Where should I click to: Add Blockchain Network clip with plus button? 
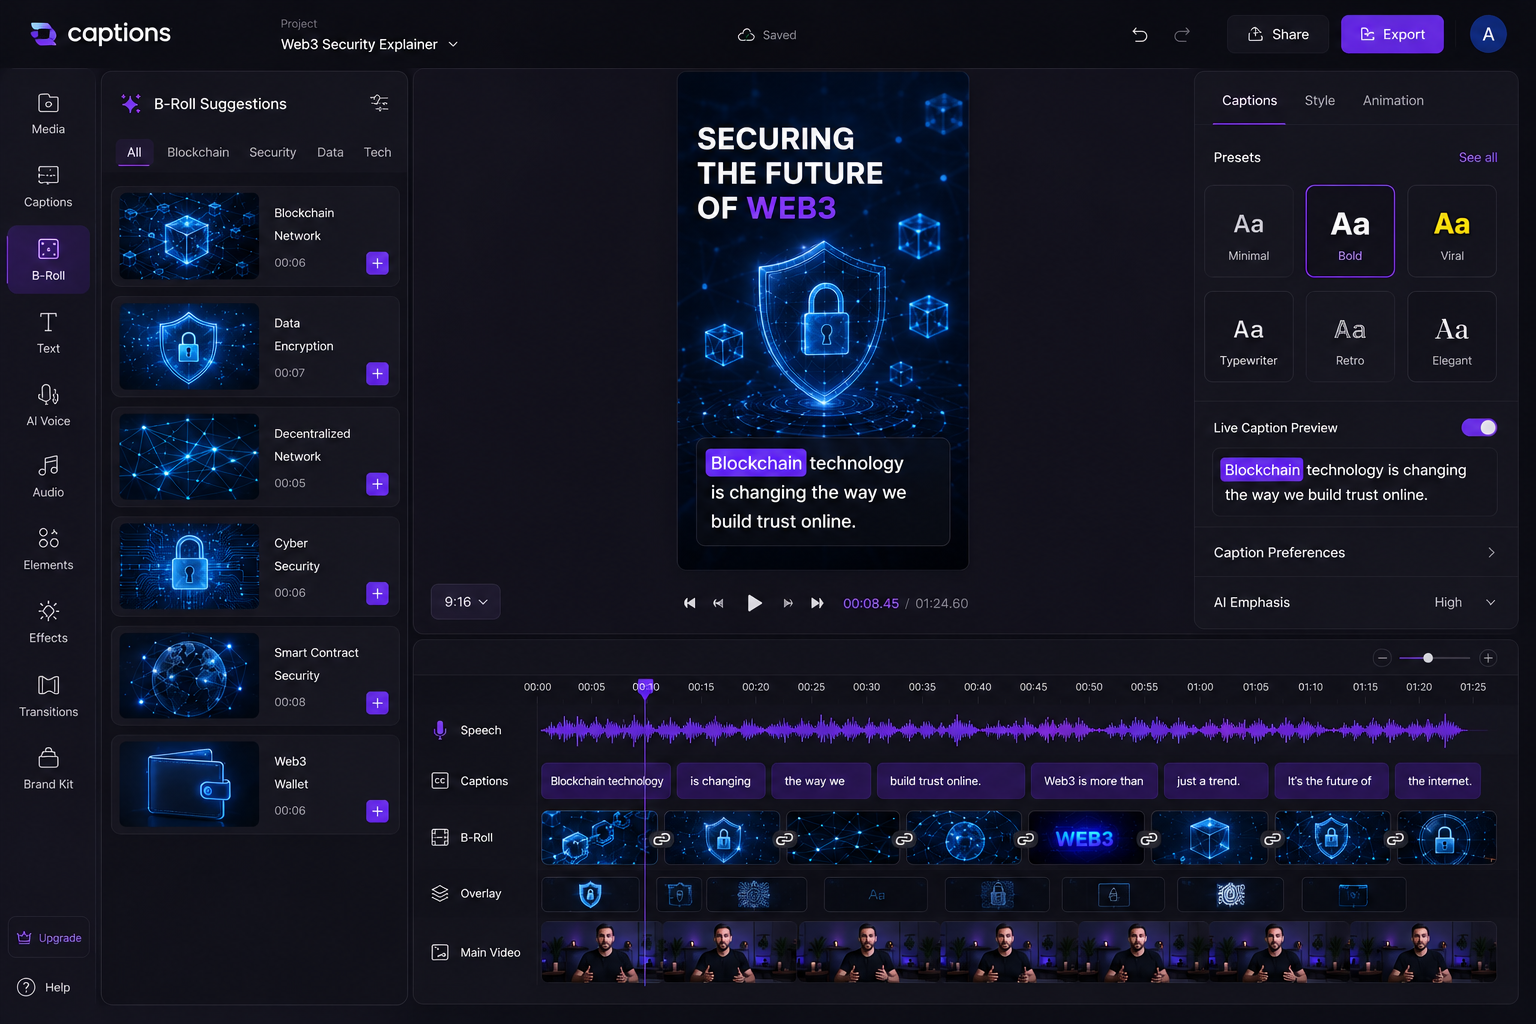(377, 263)
